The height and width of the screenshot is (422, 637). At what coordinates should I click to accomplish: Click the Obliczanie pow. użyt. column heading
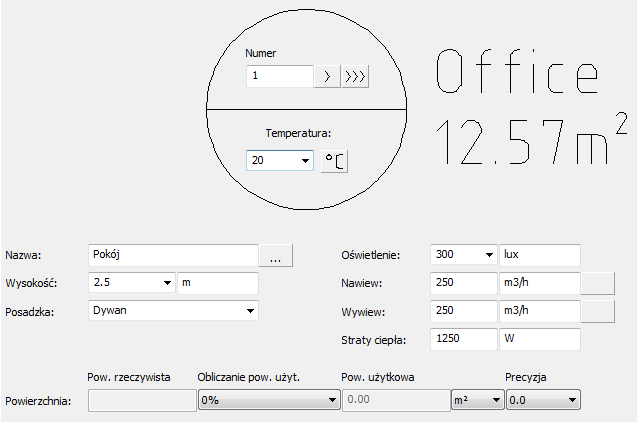click(249, 377)
